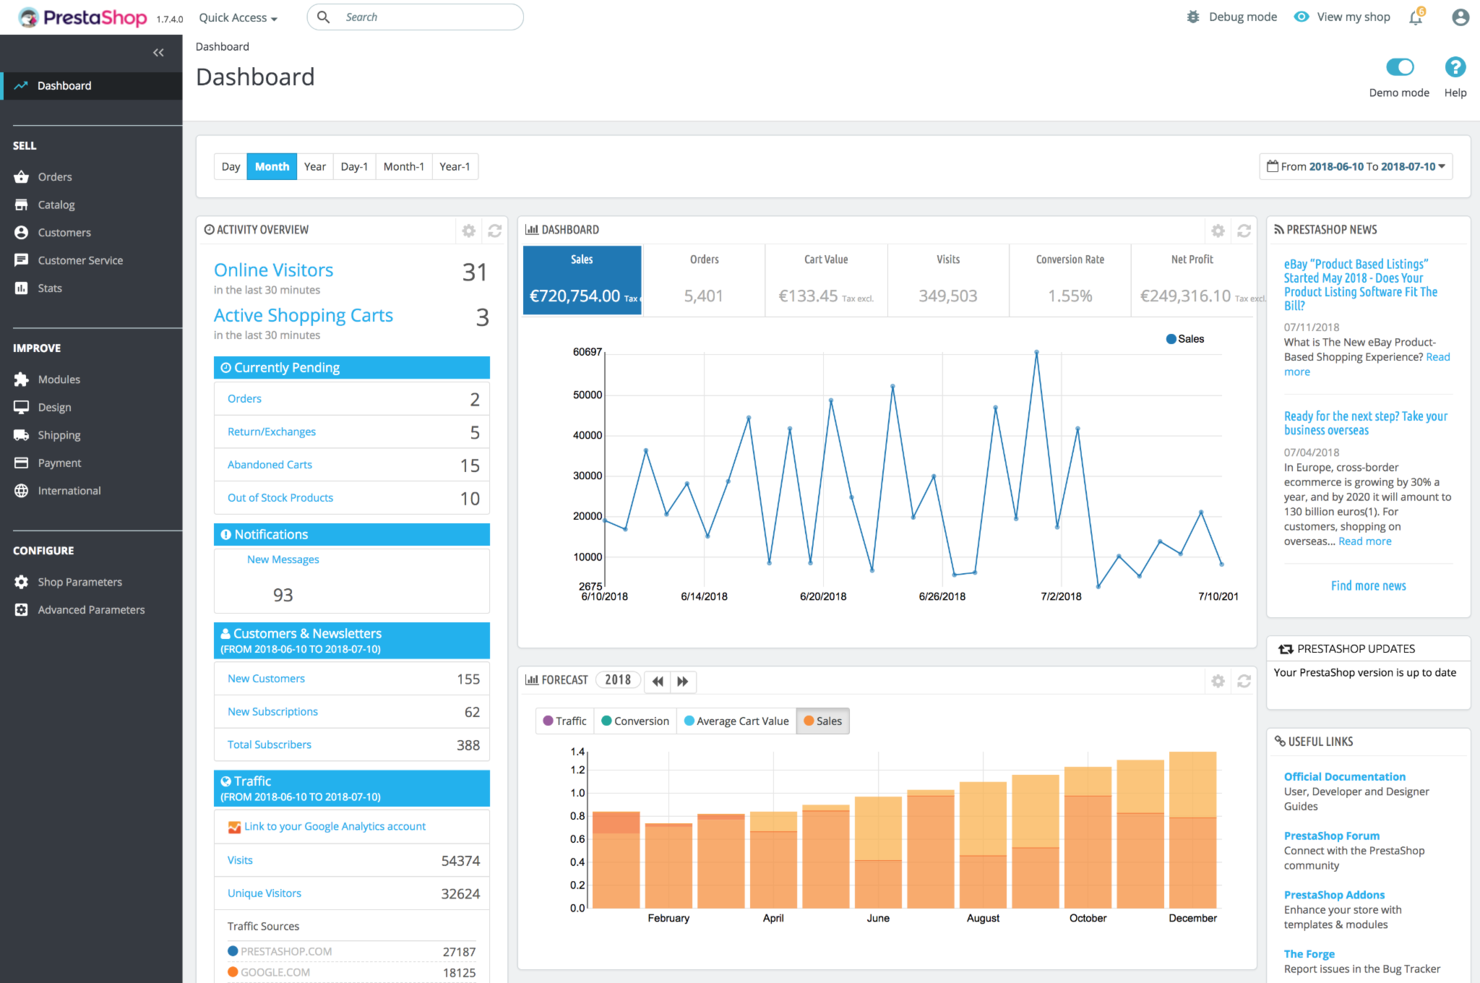The image size is (1480, 983).
Task: Refresh the Dashboard panel with its reload icon
Action: point(1244,230)
